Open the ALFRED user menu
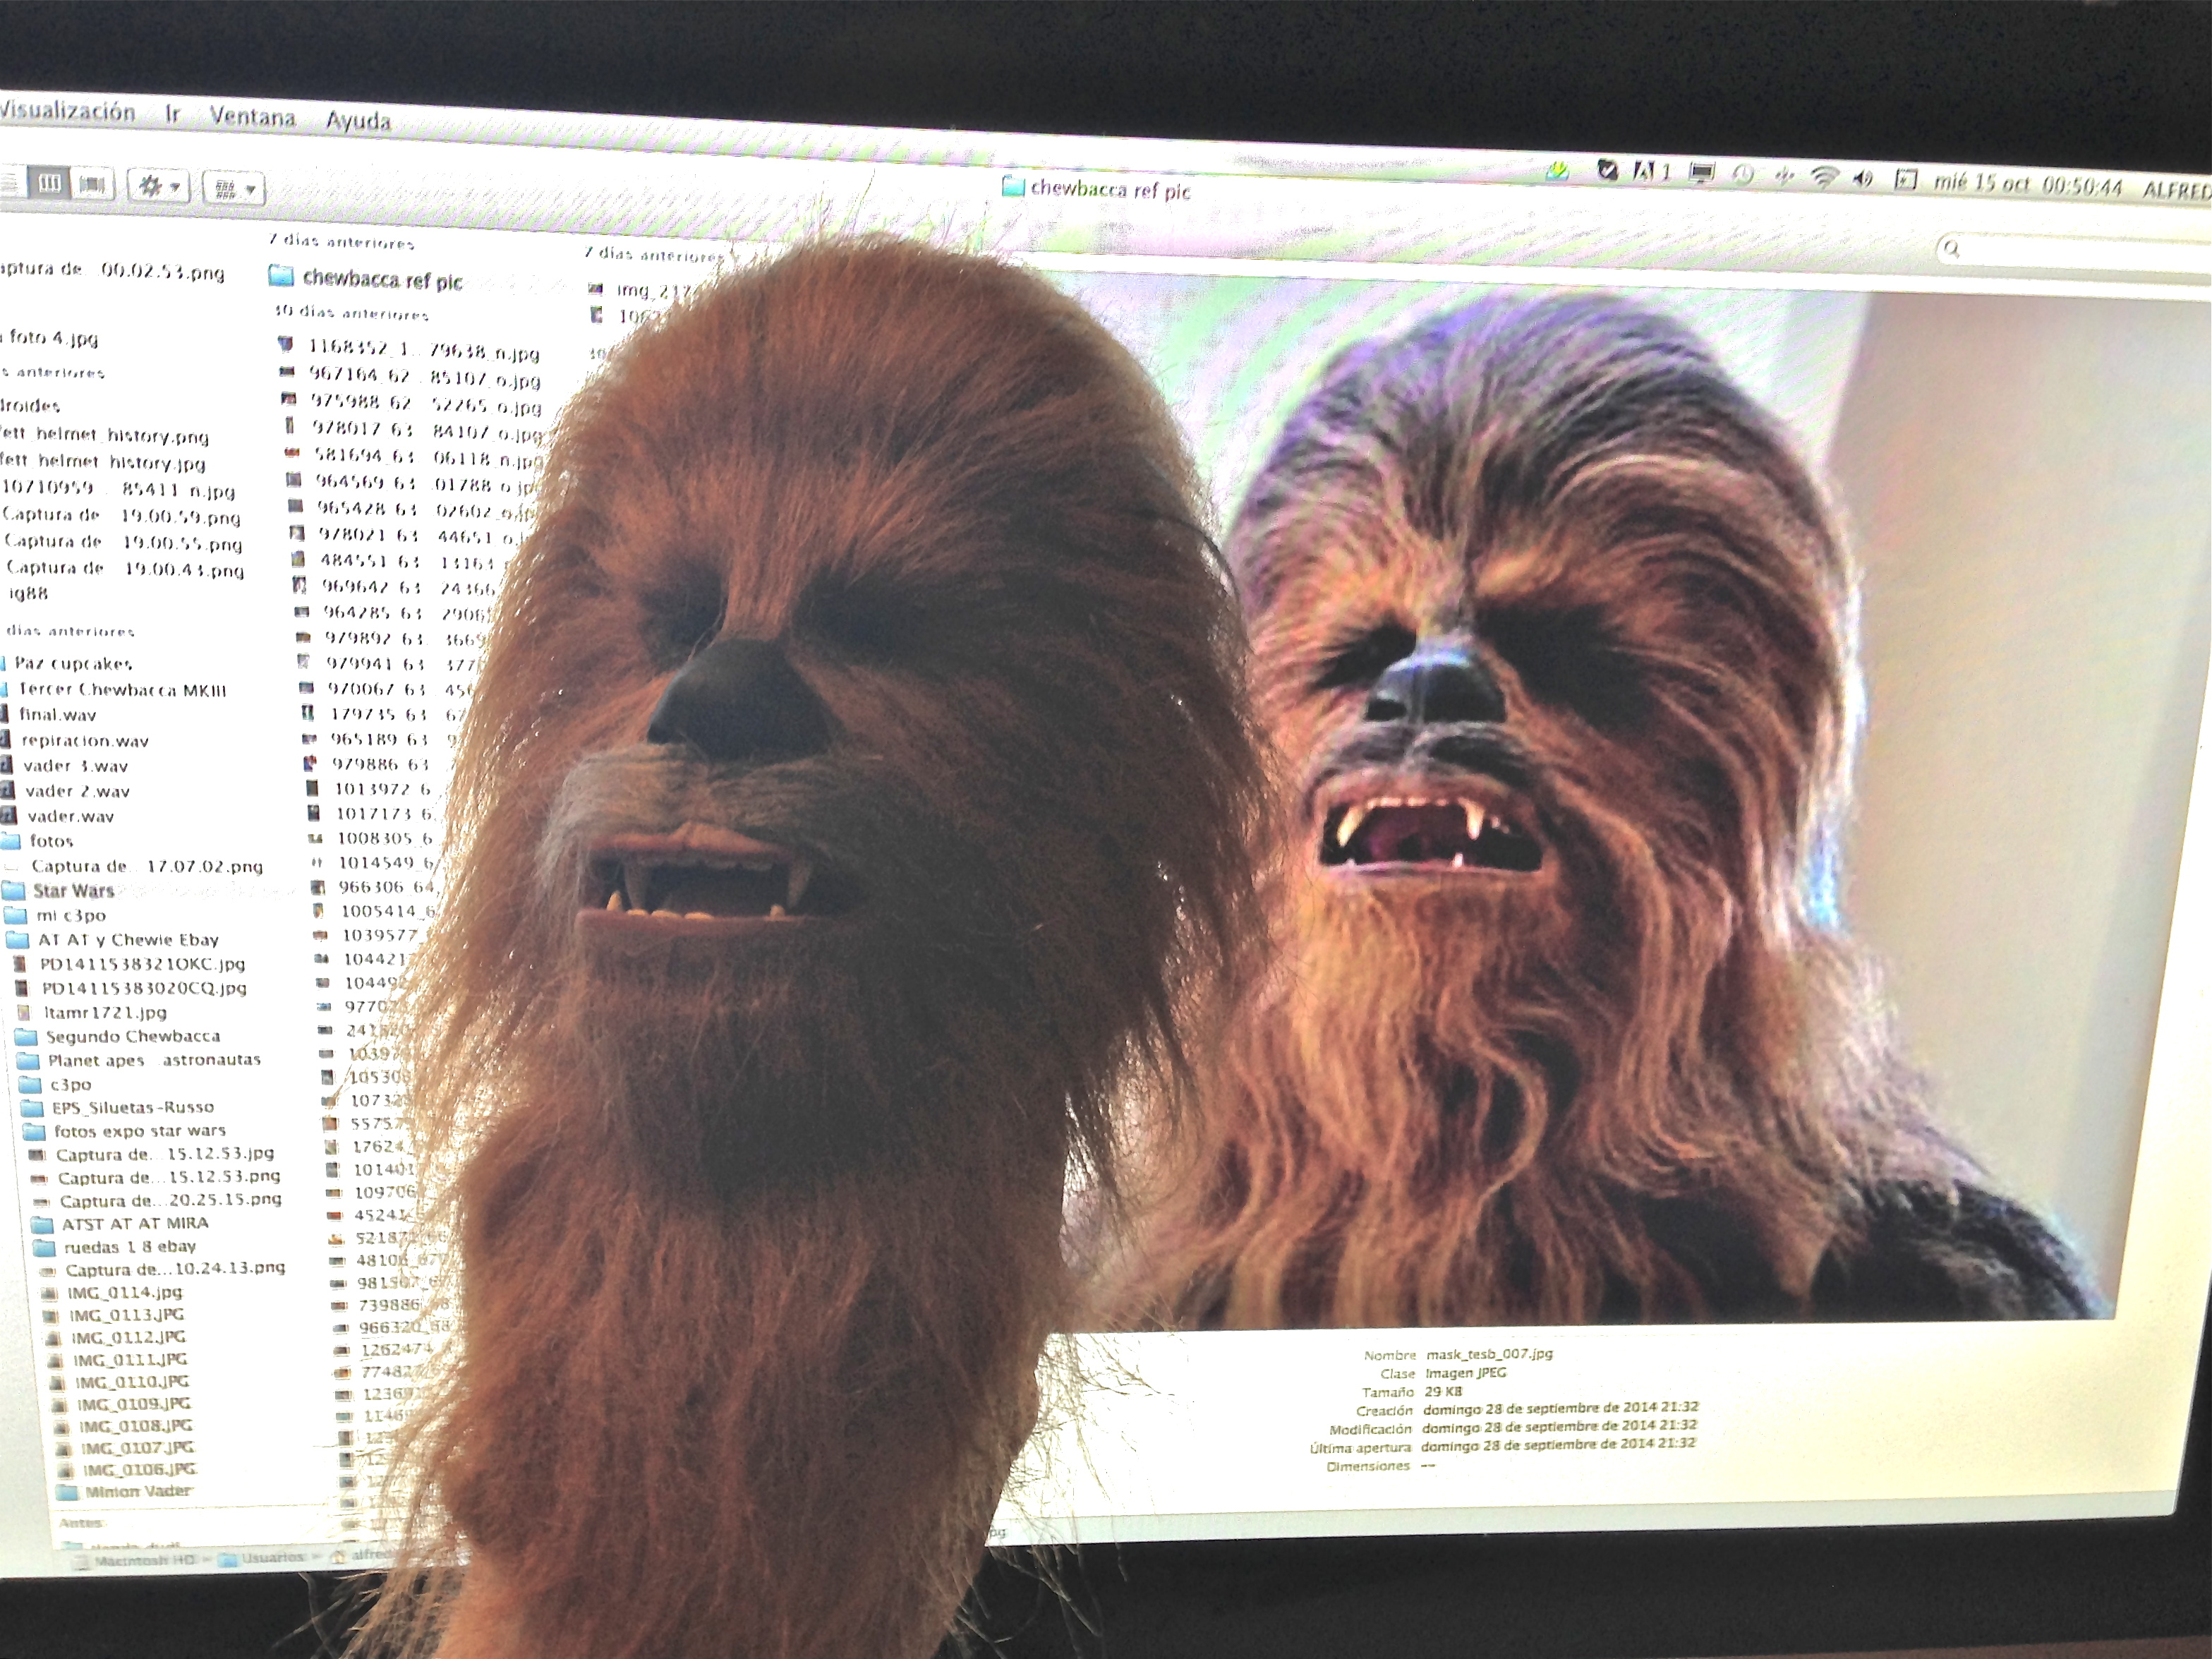This screenshot has width=2212, height=1659. pyautogui.click(x=2177, y=190)
